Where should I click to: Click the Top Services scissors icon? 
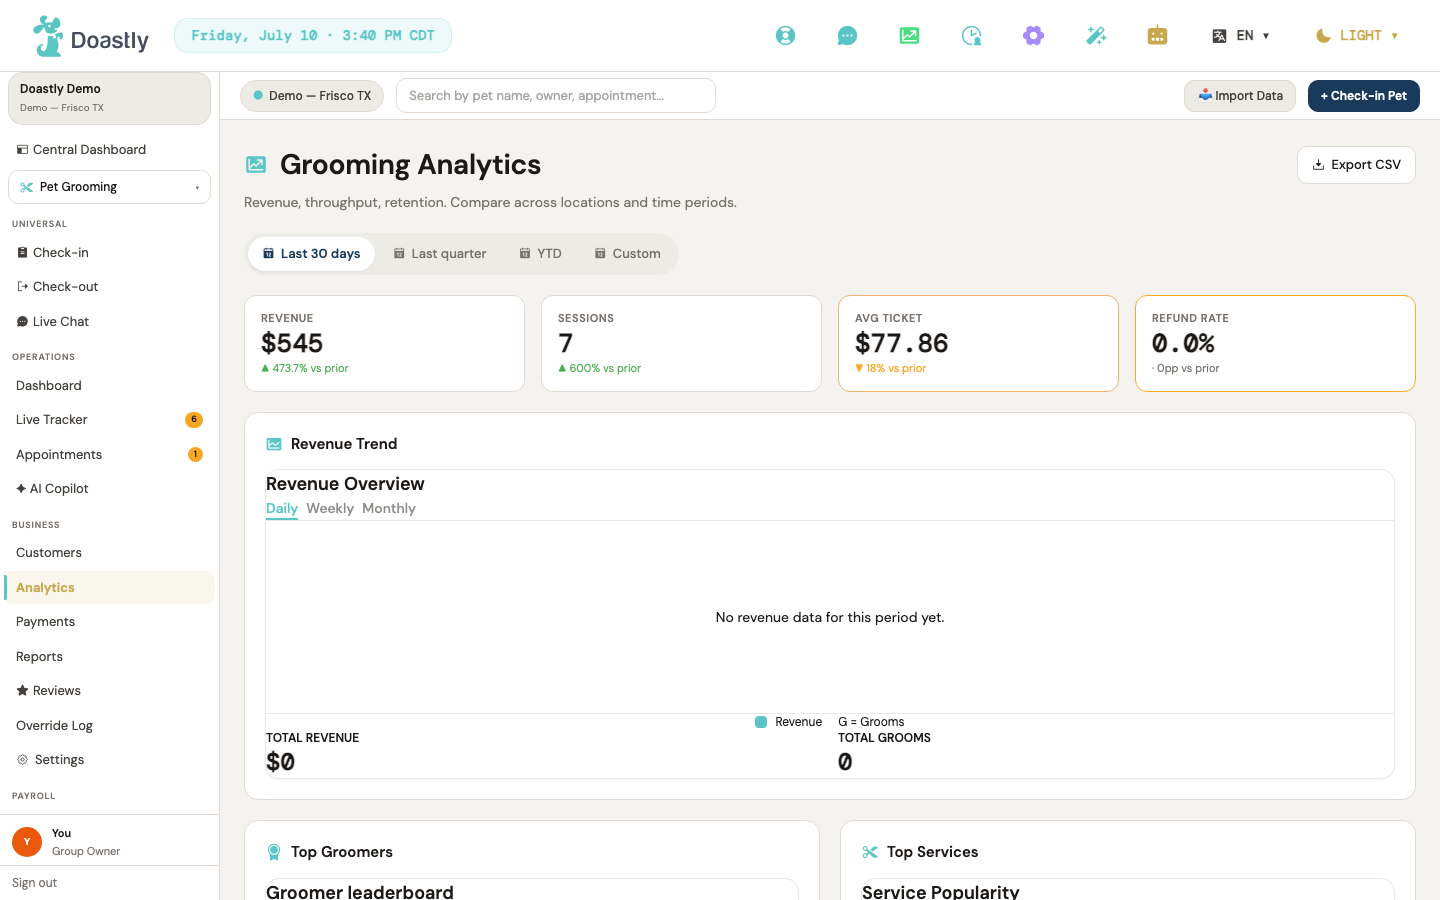point(870,852)
